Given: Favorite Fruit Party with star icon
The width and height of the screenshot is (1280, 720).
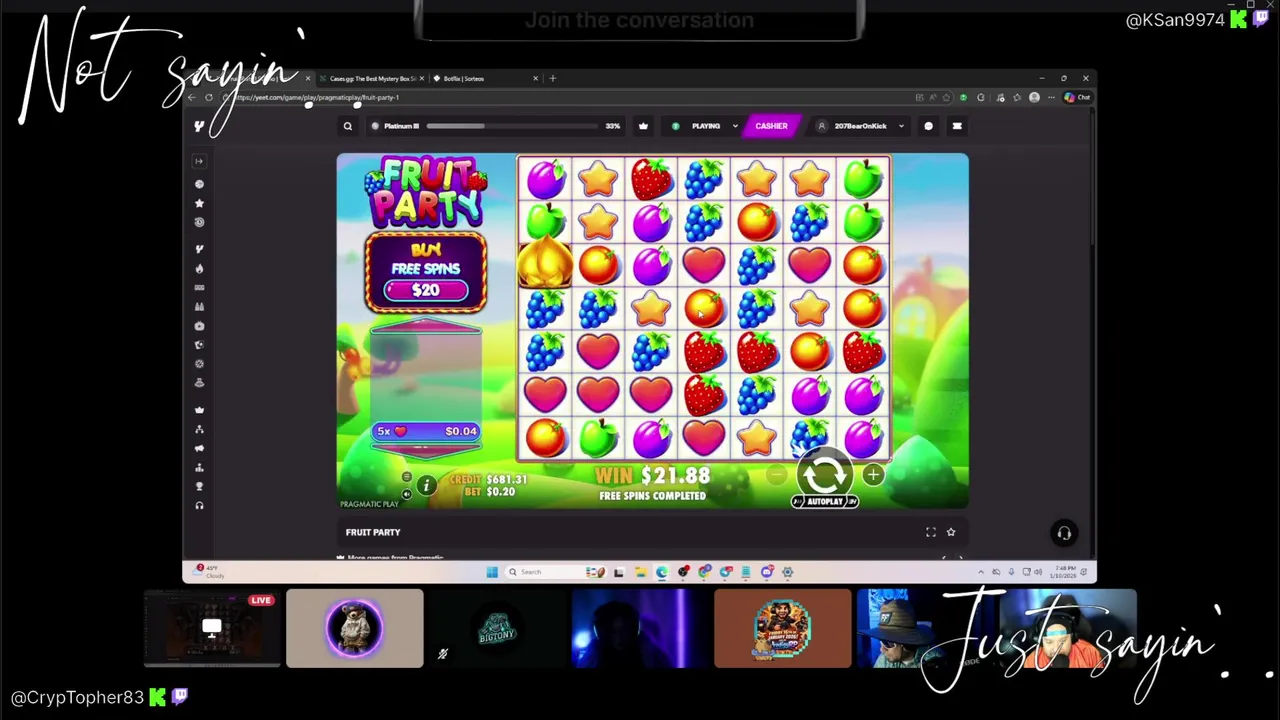Looking at the screenshot, I should click(x=951, y=532).
